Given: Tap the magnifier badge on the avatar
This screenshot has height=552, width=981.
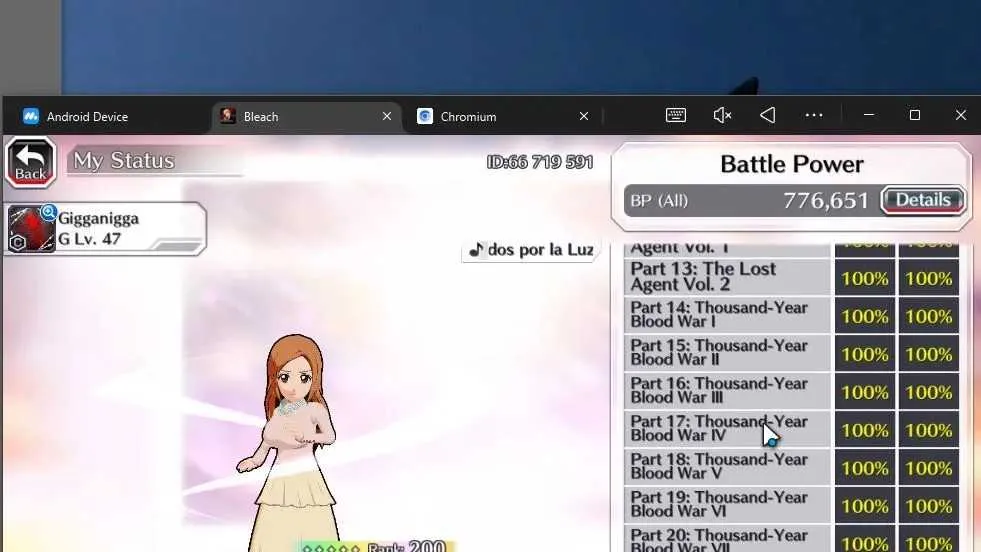Looking at the screenshot, I should click(x=49, y=213).
